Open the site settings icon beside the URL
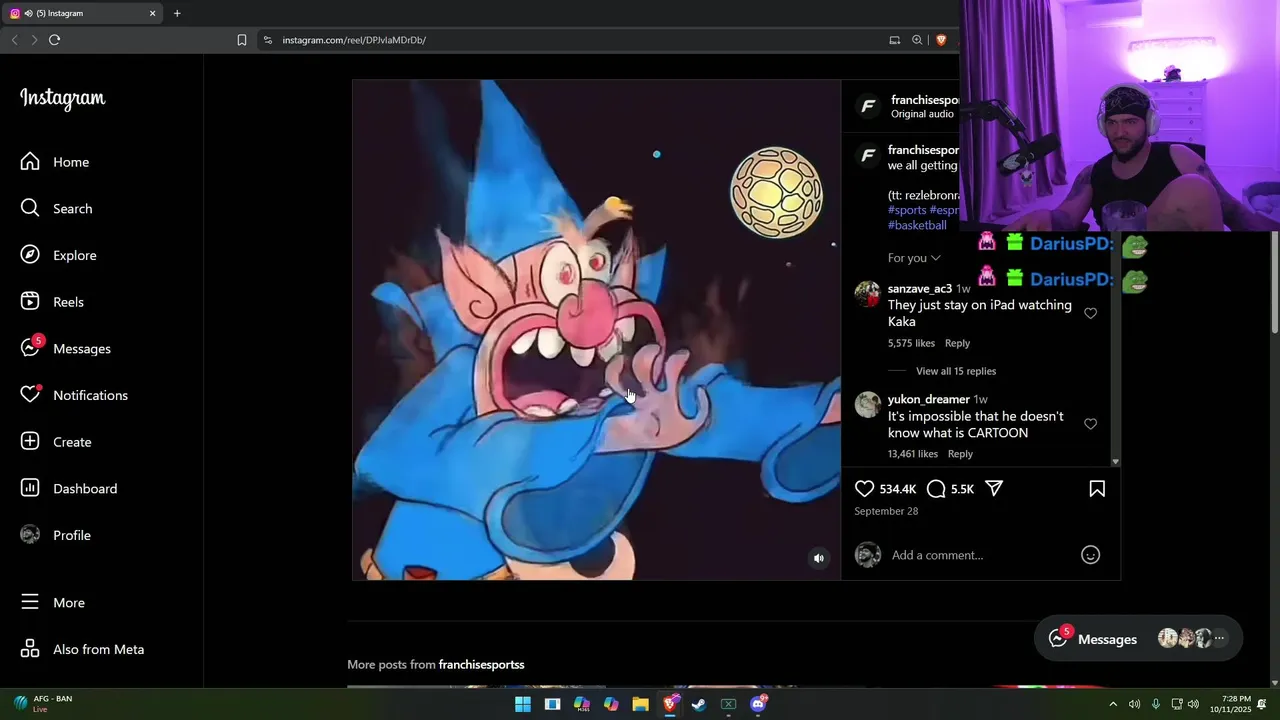 tap(267, 40)
